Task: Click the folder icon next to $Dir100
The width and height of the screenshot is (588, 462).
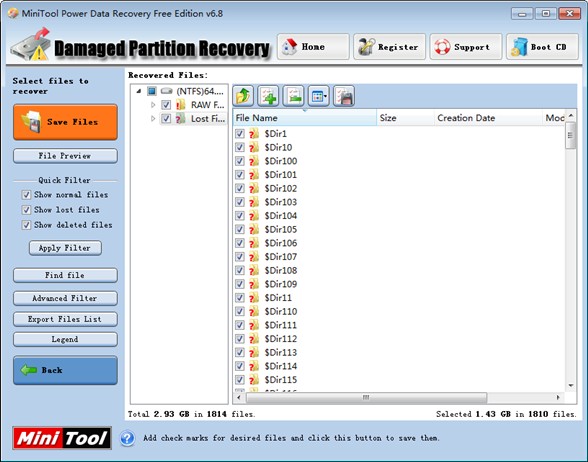Action: 254,161
